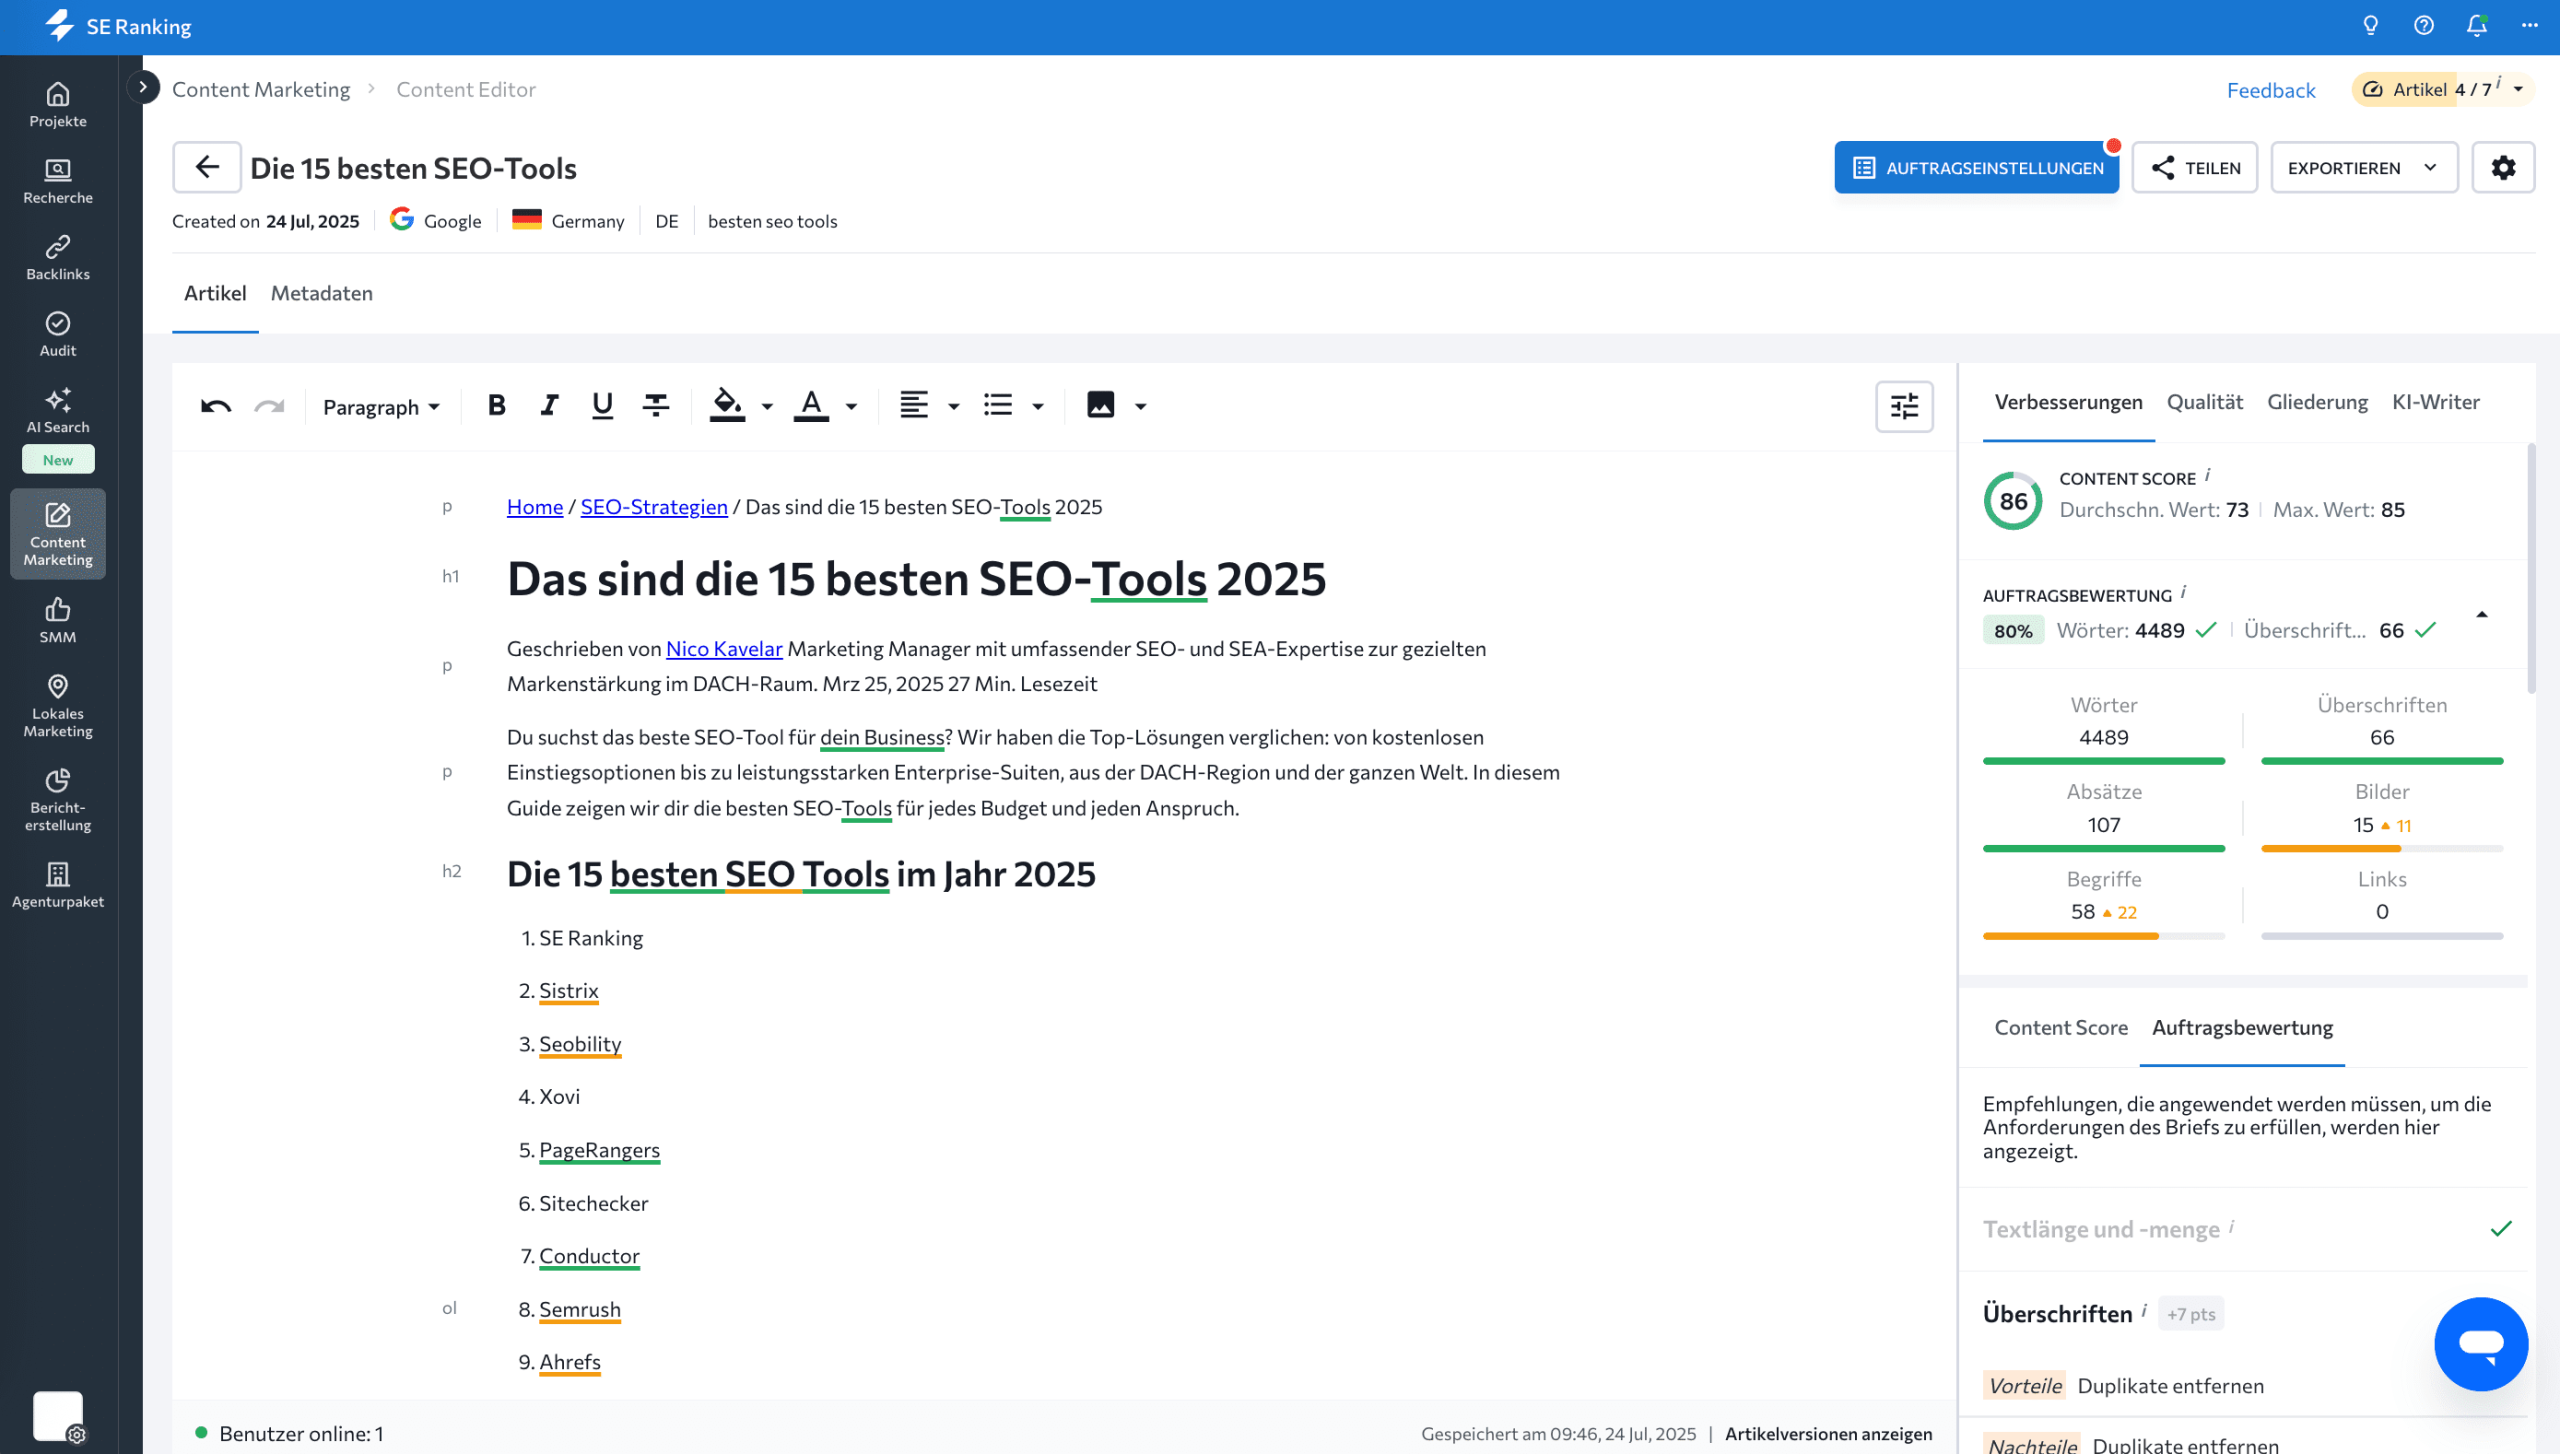The image size is (2560, 1454).
Task: Open Auftragseinstellungen
Action: pos(1976,167)
